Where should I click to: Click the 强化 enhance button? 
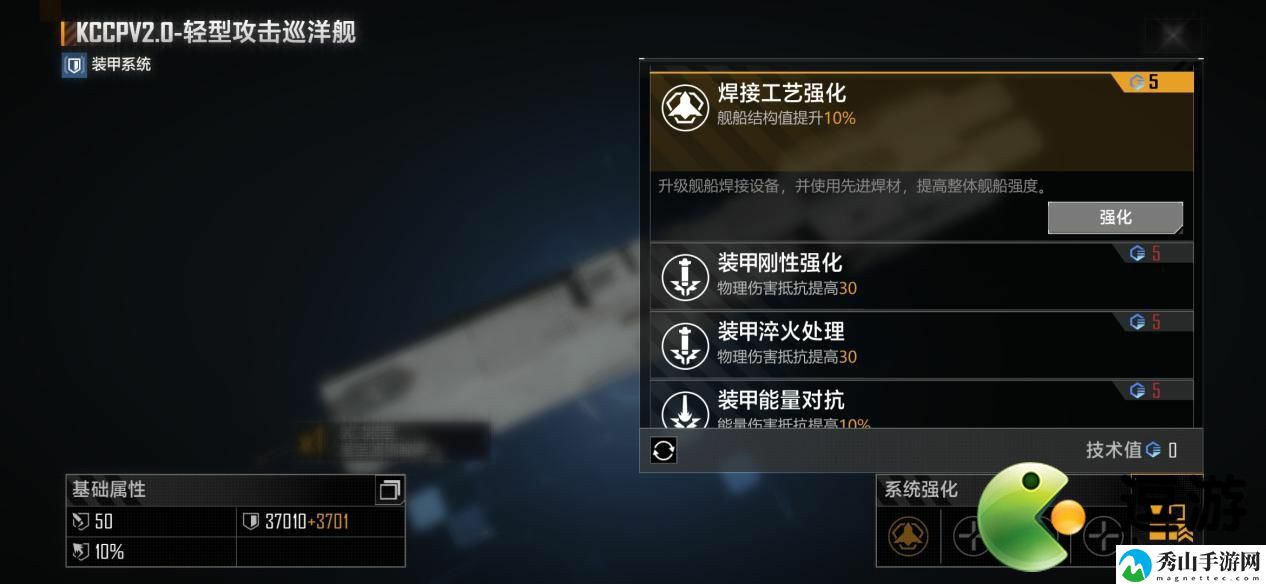coord(1115,217)
